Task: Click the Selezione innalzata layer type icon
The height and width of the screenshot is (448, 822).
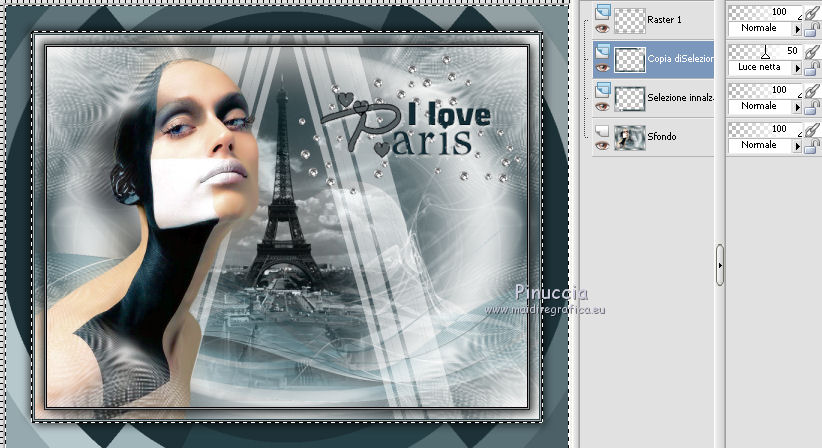Action: click(603, 90)
